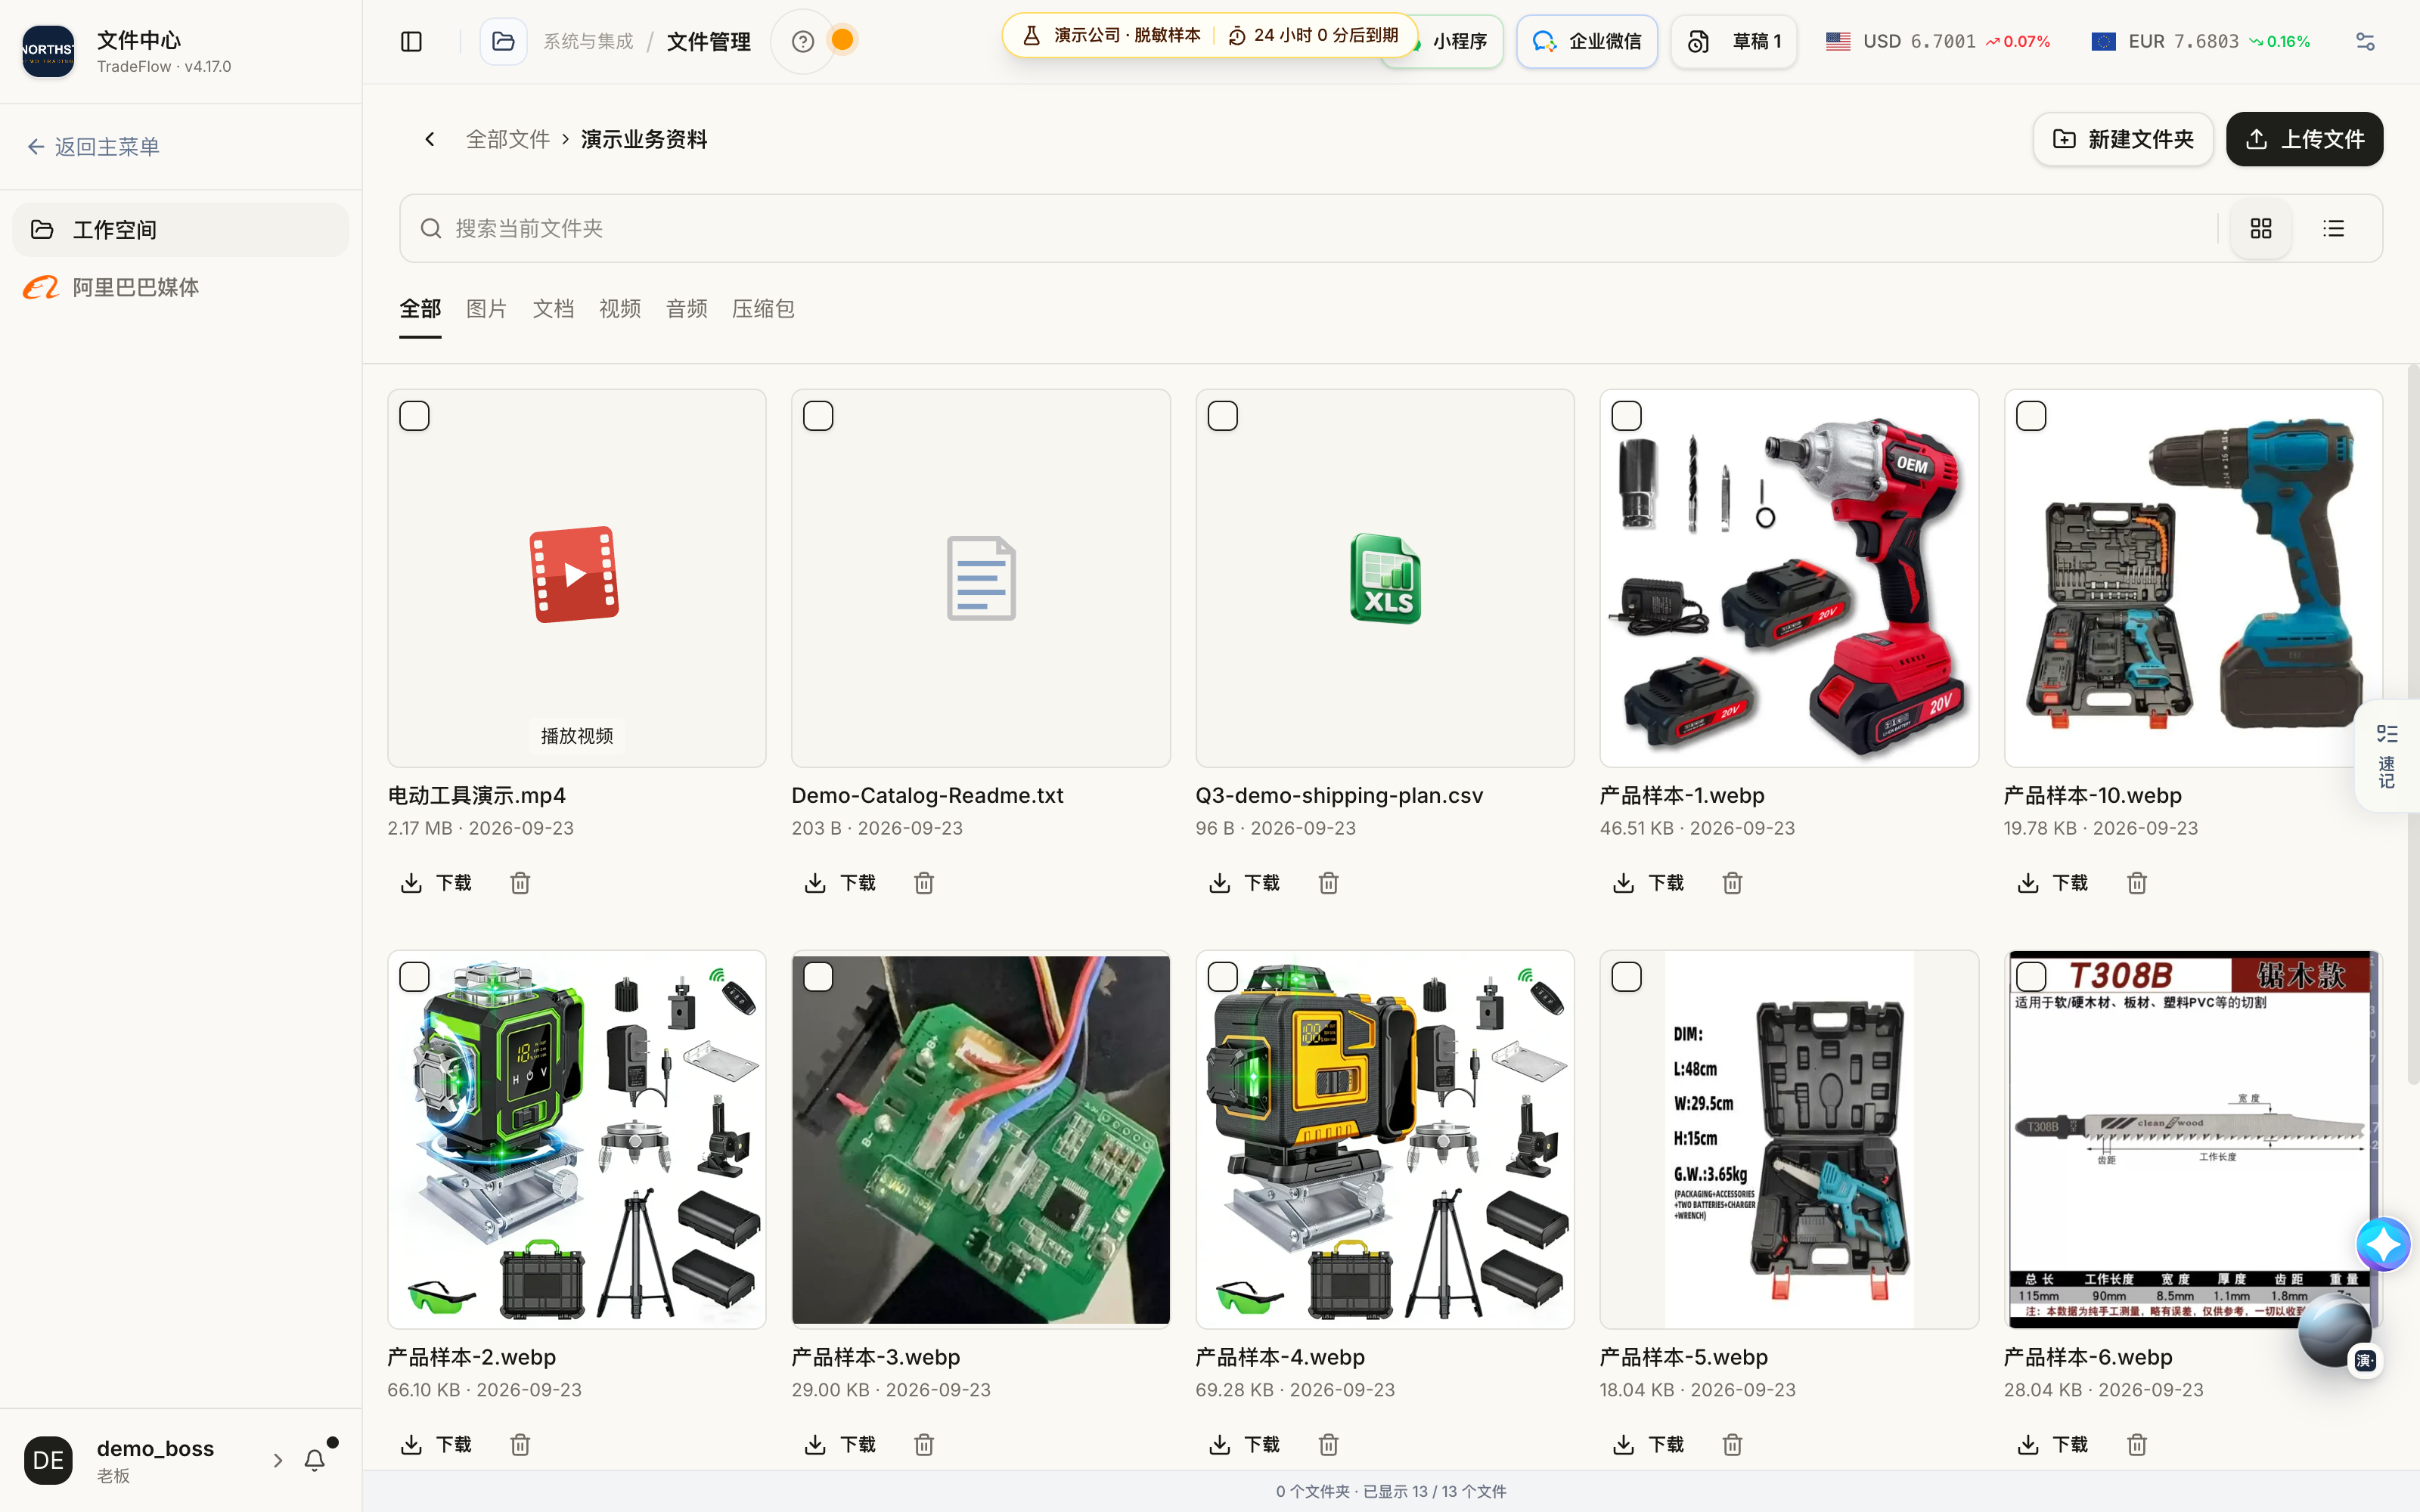Focus the 搜索当前文件夹 search field
2420x1512 pixels.
point(1309,229)
